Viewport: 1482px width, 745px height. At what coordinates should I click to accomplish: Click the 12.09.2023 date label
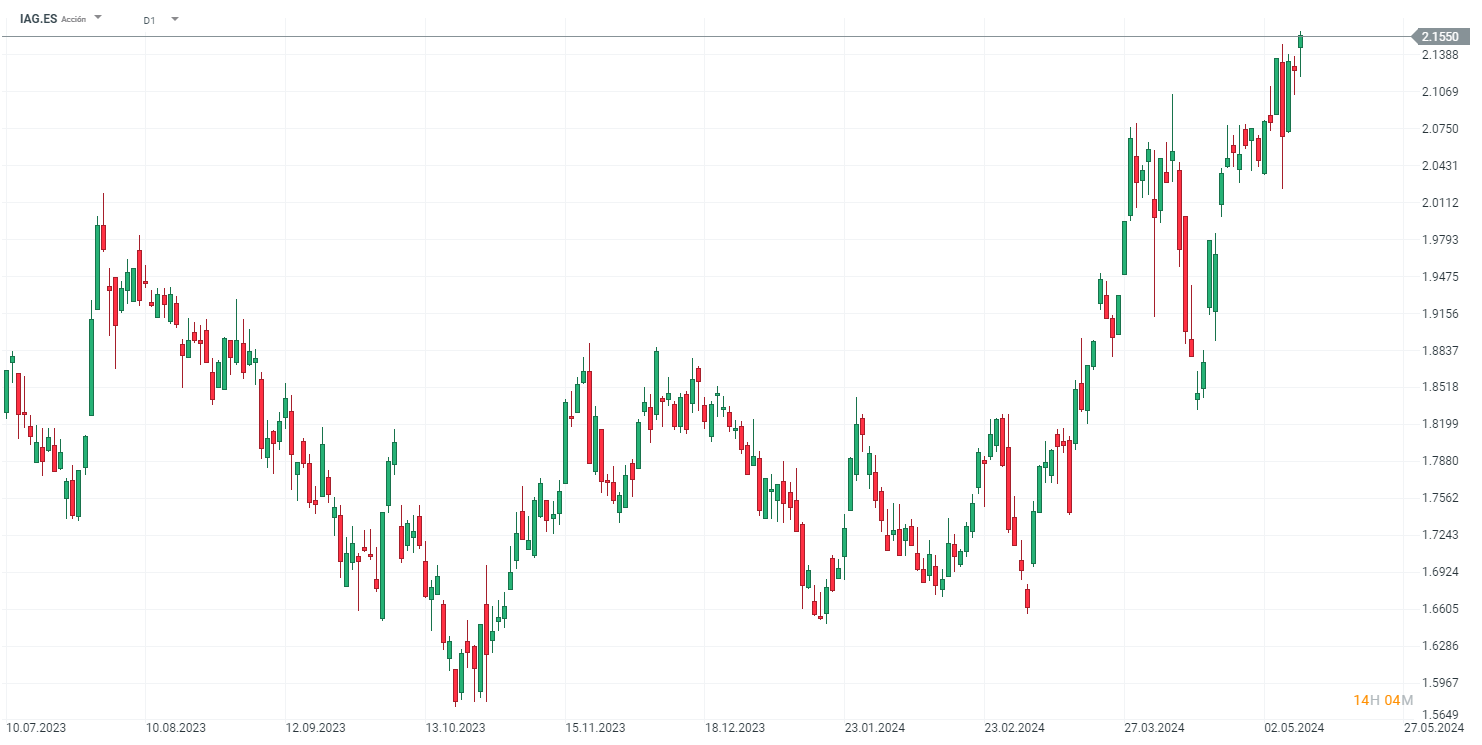(315, 728)
